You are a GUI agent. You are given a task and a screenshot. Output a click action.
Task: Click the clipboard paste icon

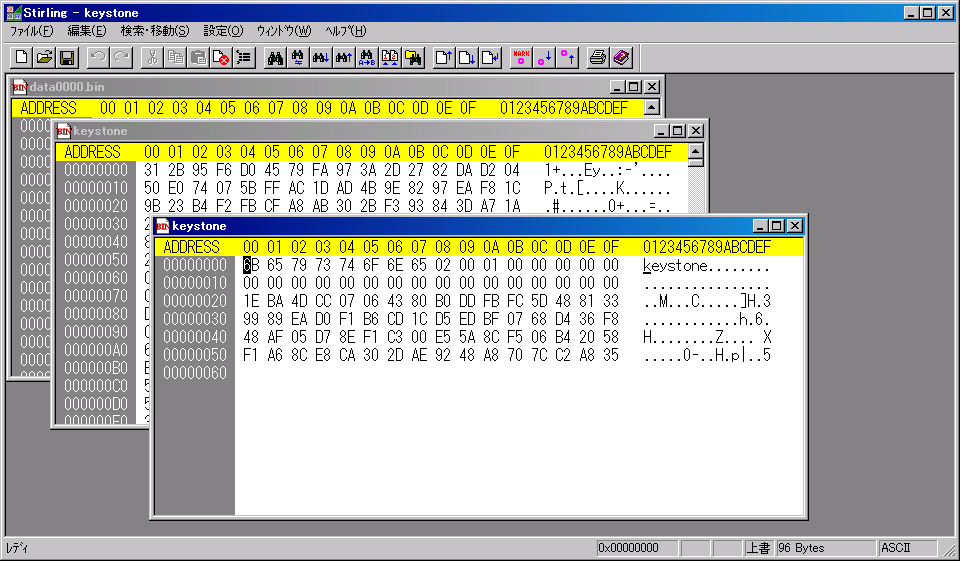point(198,58)
